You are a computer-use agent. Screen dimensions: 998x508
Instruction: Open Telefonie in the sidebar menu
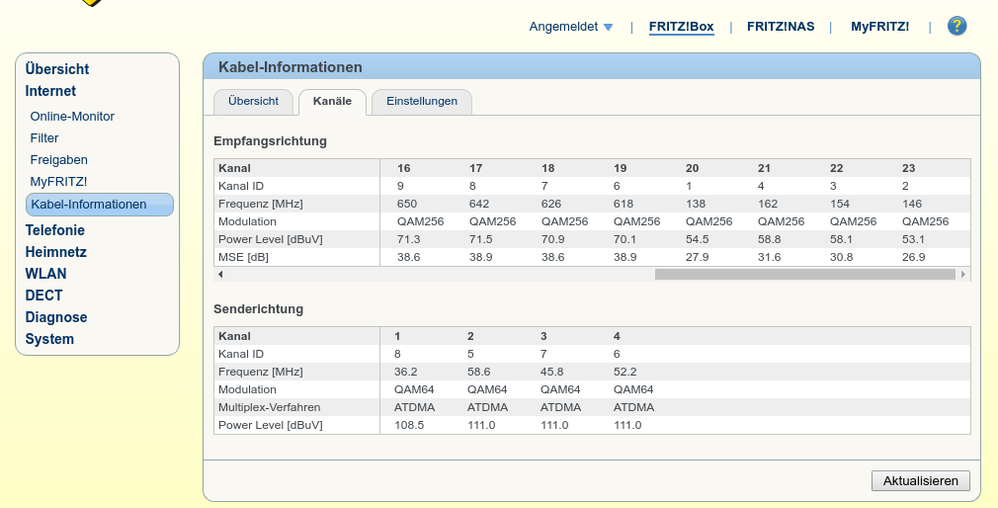click(55, 230)
